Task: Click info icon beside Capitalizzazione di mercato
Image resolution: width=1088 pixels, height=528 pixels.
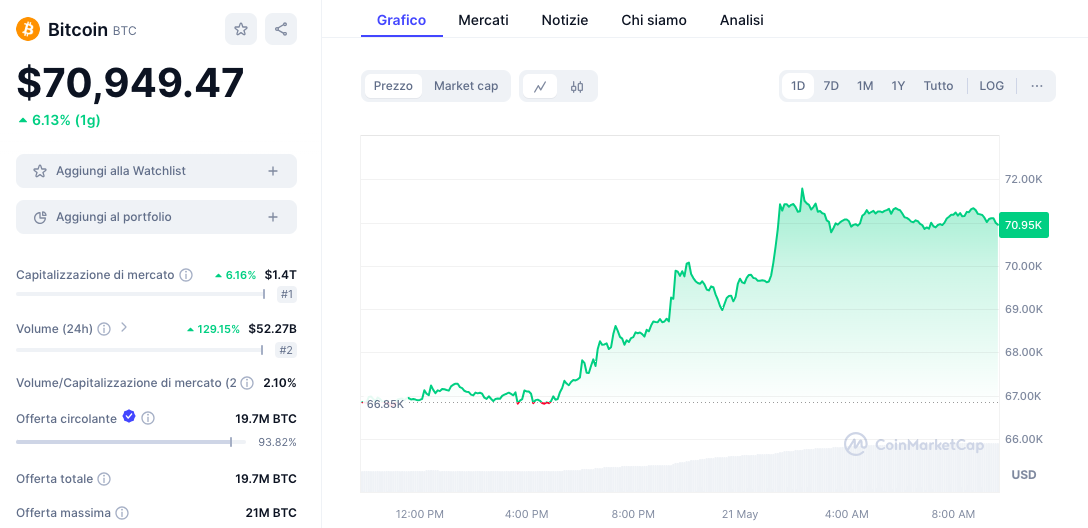Action: [186, 275]
